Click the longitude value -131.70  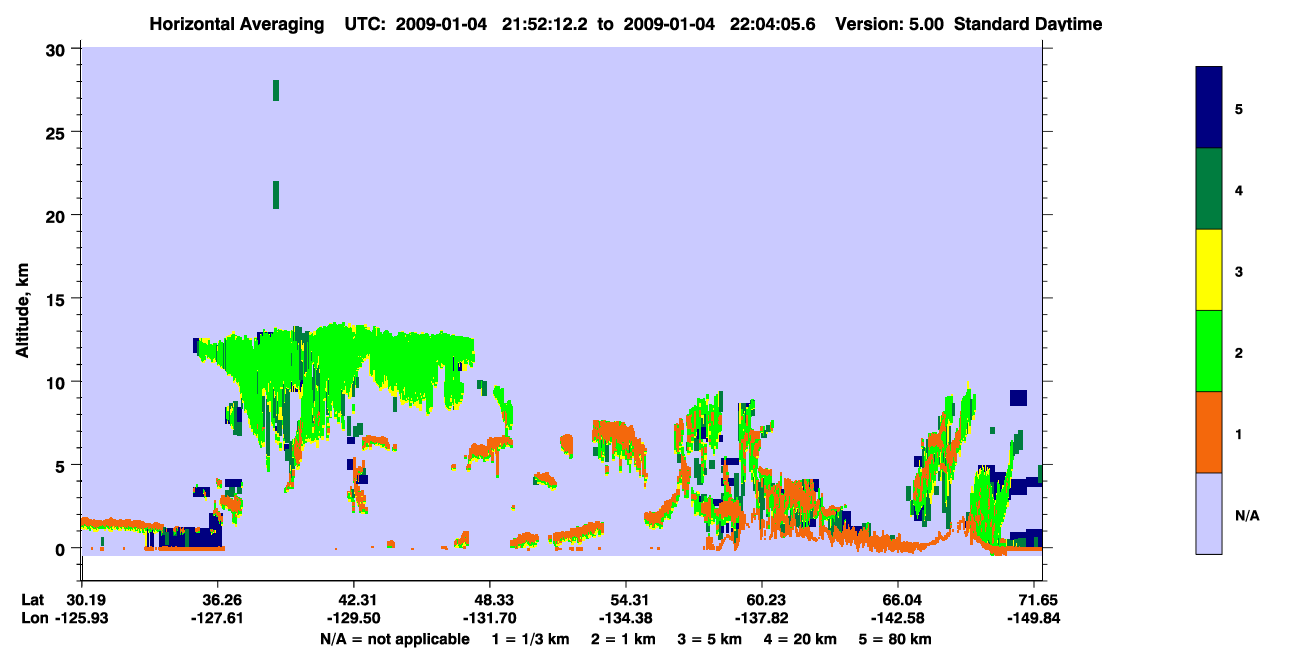(490, 619)
